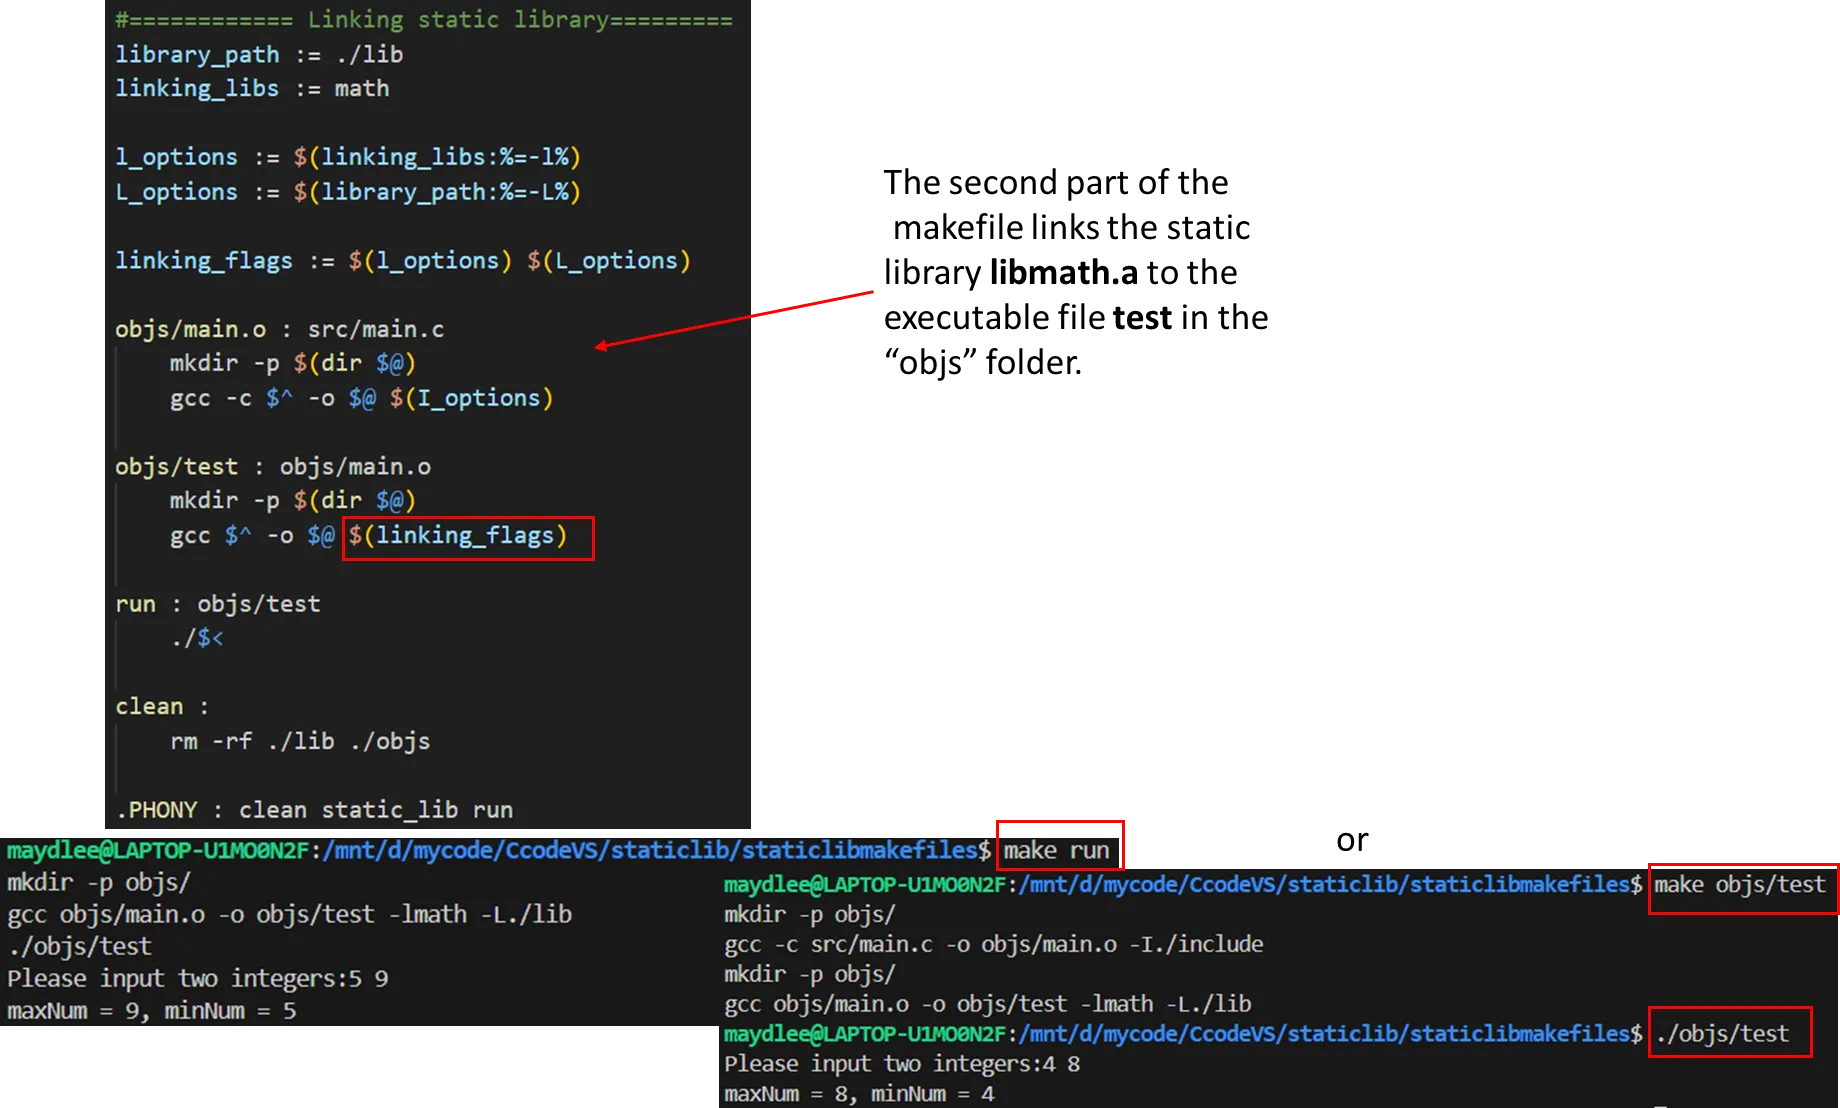The image size is (1840, 1108).
Task: Click the boxed './objs/test' command in right terminal
Action: [x=1722, y=1033]
